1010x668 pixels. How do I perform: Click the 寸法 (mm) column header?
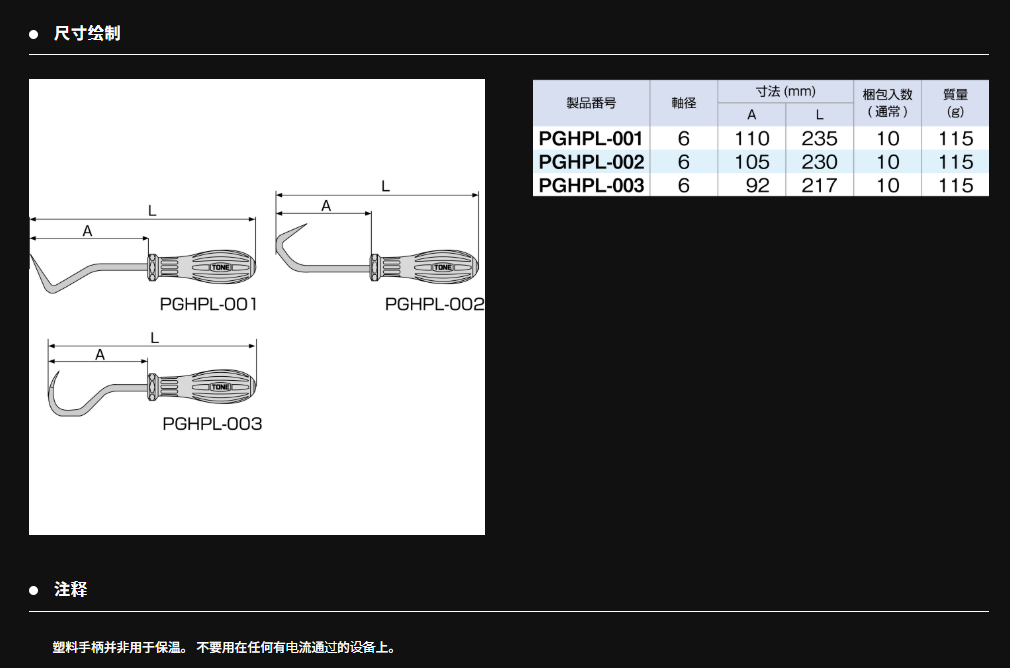tap(785, 91)
